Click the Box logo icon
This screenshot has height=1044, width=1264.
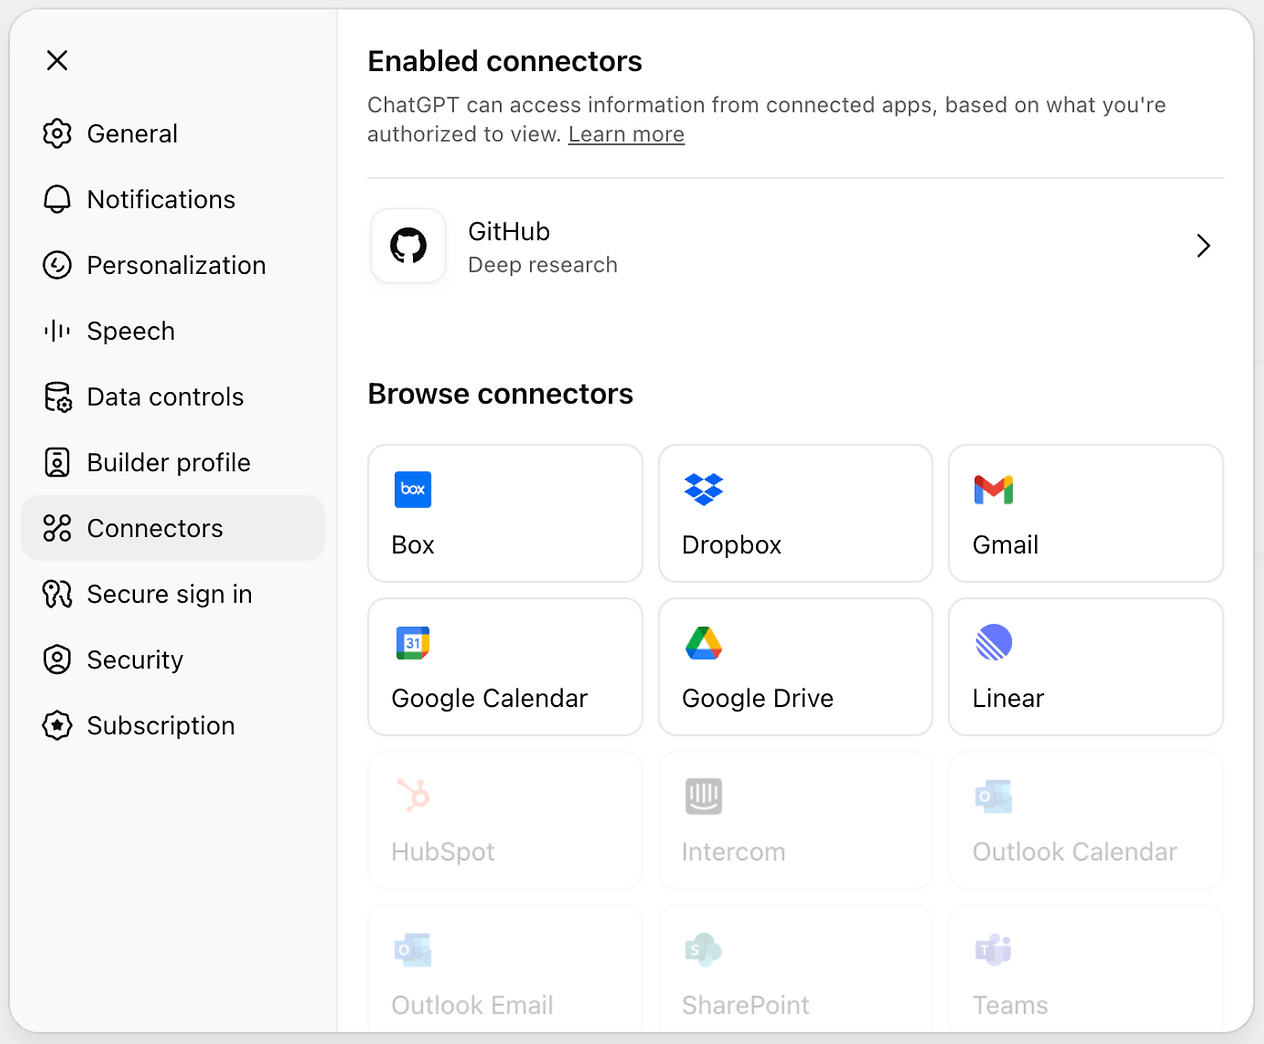(x=413, y=489)
